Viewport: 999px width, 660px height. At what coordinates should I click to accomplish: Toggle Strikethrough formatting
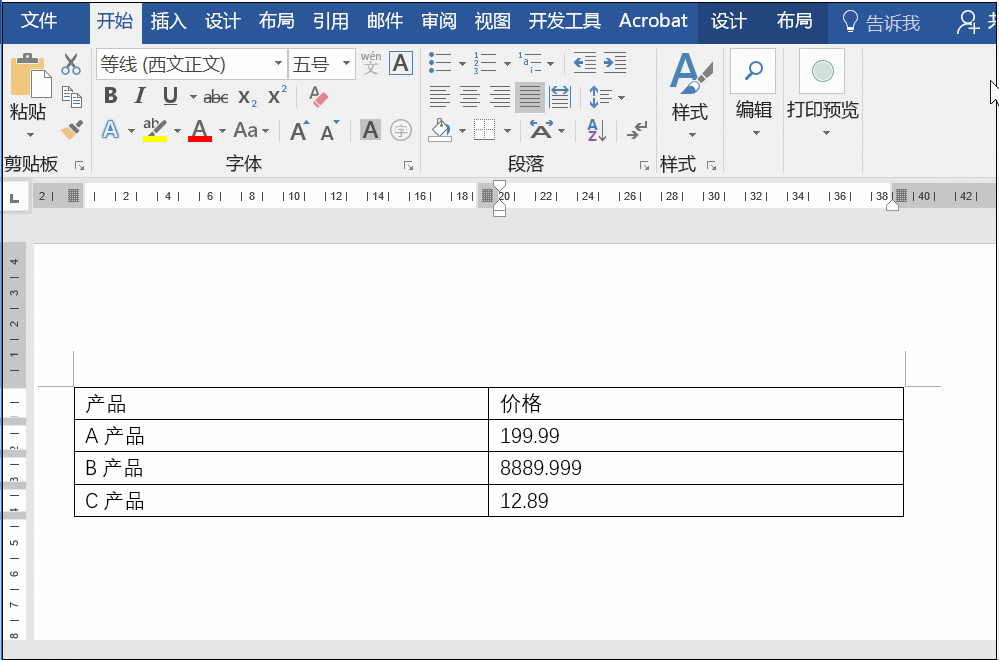coord(216,97)
